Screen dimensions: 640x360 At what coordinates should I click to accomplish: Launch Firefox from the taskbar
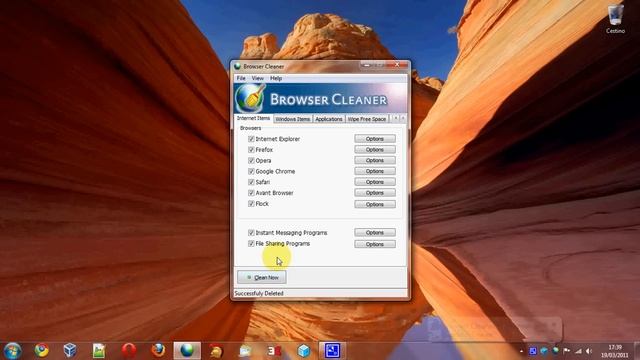tap(158, 351)
